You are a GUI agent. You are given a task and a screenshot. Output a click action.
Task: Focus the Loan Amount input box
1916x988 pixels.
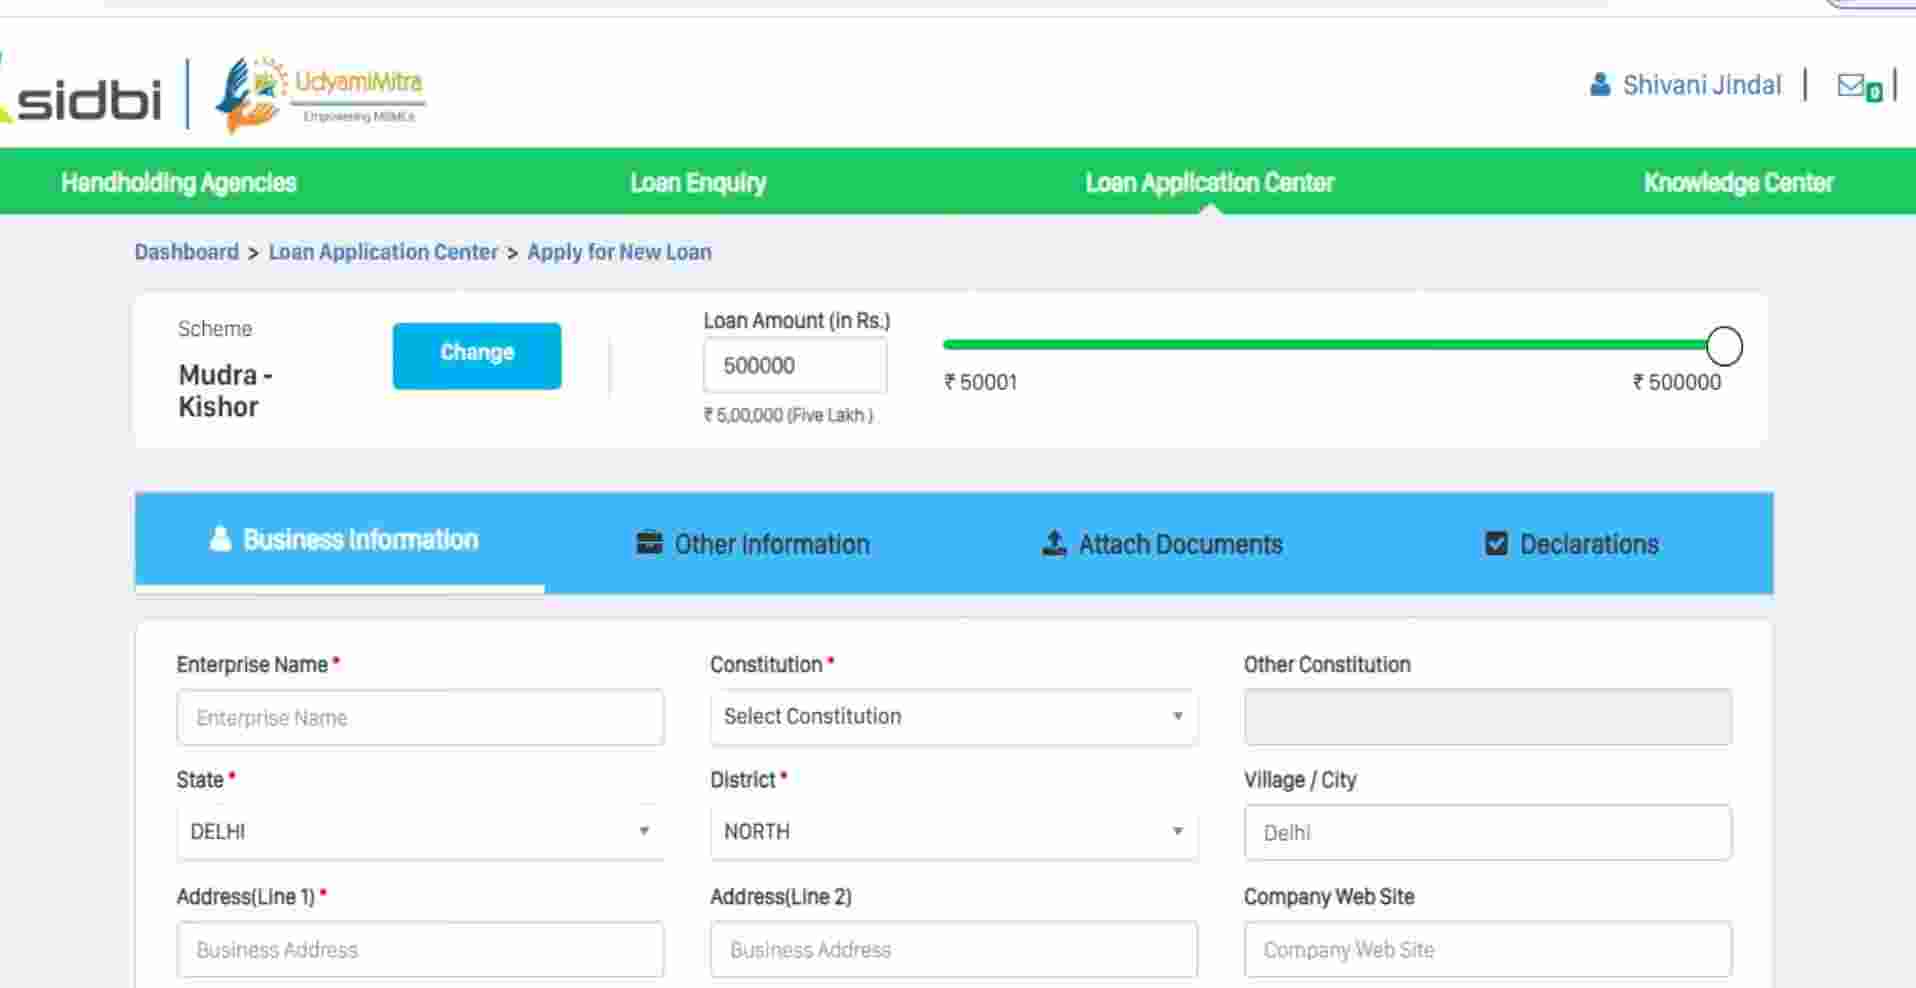[794, 366]
